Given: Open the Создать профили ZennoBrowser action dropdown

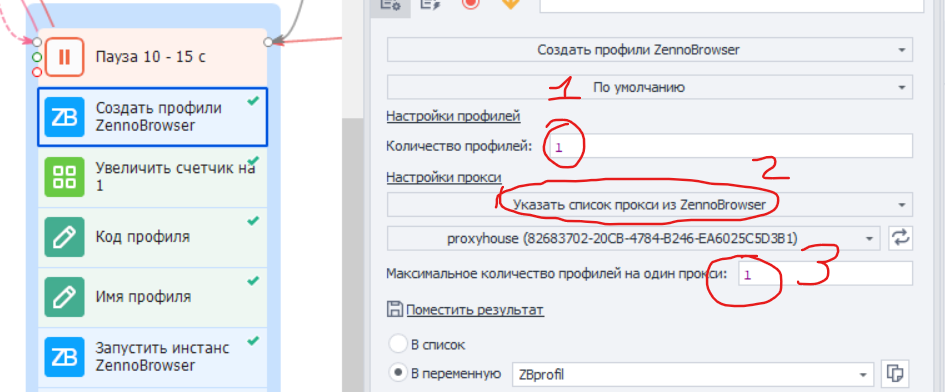Looking at the screenshot, I should [650, 49].
